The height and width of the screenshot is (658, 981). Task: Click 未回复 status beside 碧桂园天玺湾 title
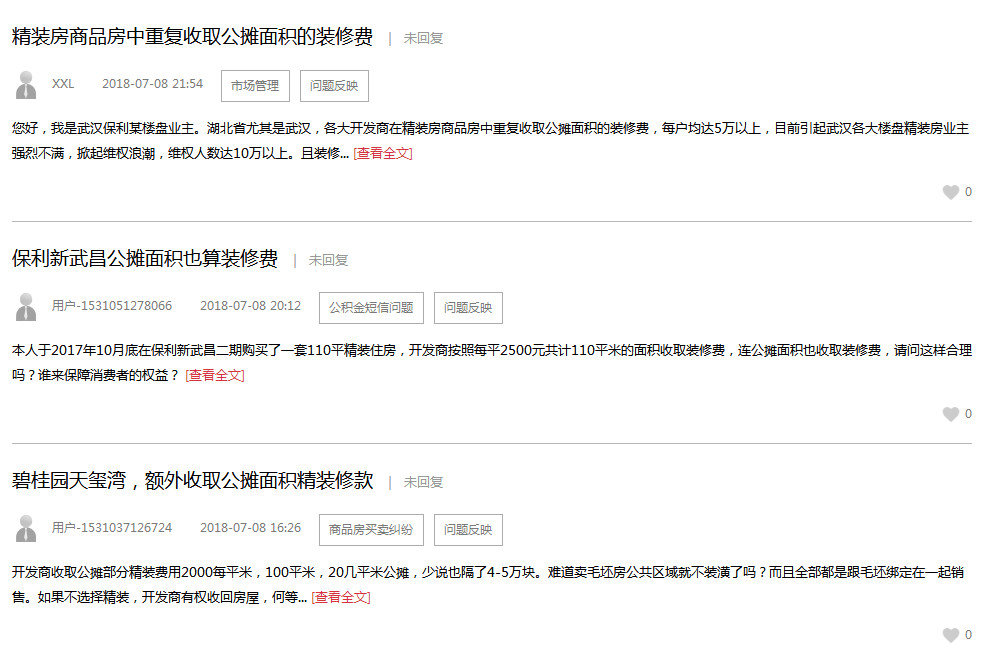coord(424,482)
